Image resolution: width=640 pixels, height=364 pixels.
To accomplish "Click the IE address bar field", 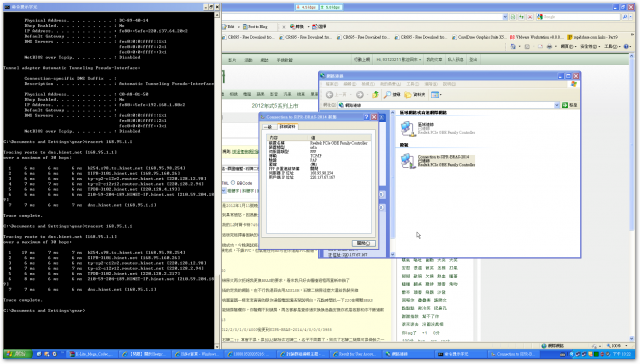I will point(362,17).
